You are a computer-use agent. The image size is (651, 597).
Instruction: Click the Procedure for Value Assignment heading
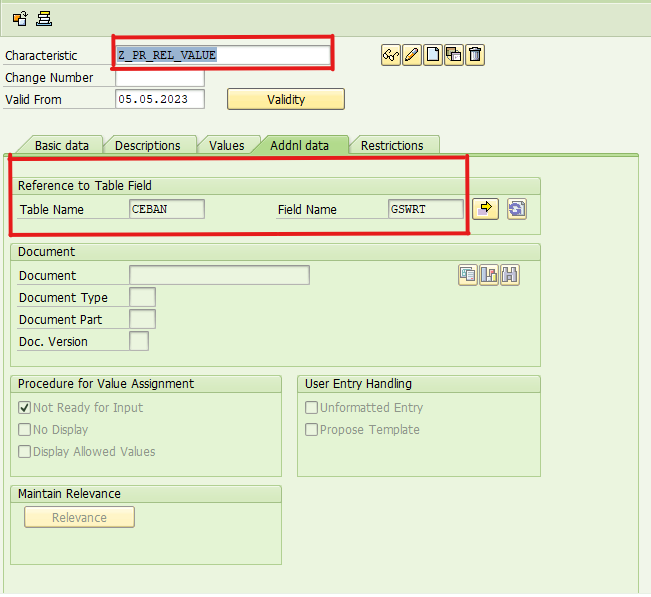coord(106,384)
